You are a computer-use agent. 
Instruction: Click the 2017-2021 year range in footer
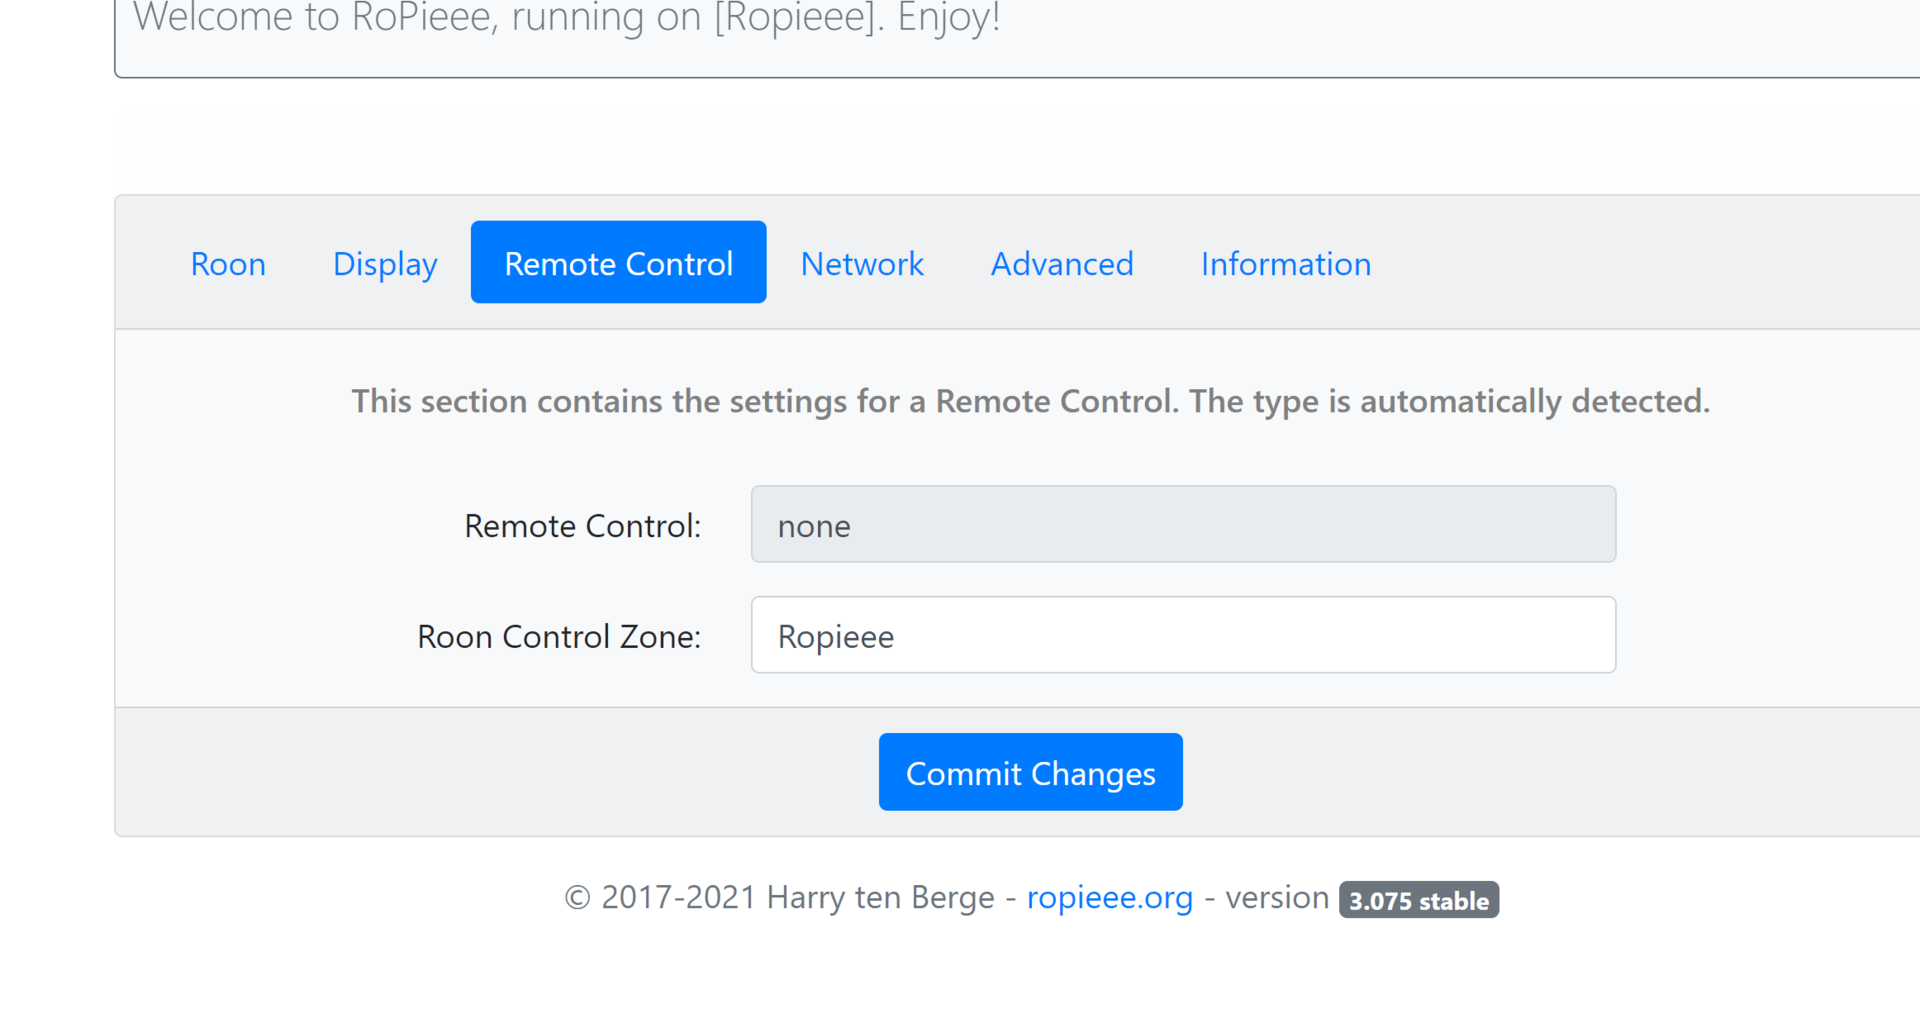coord(678,898)
